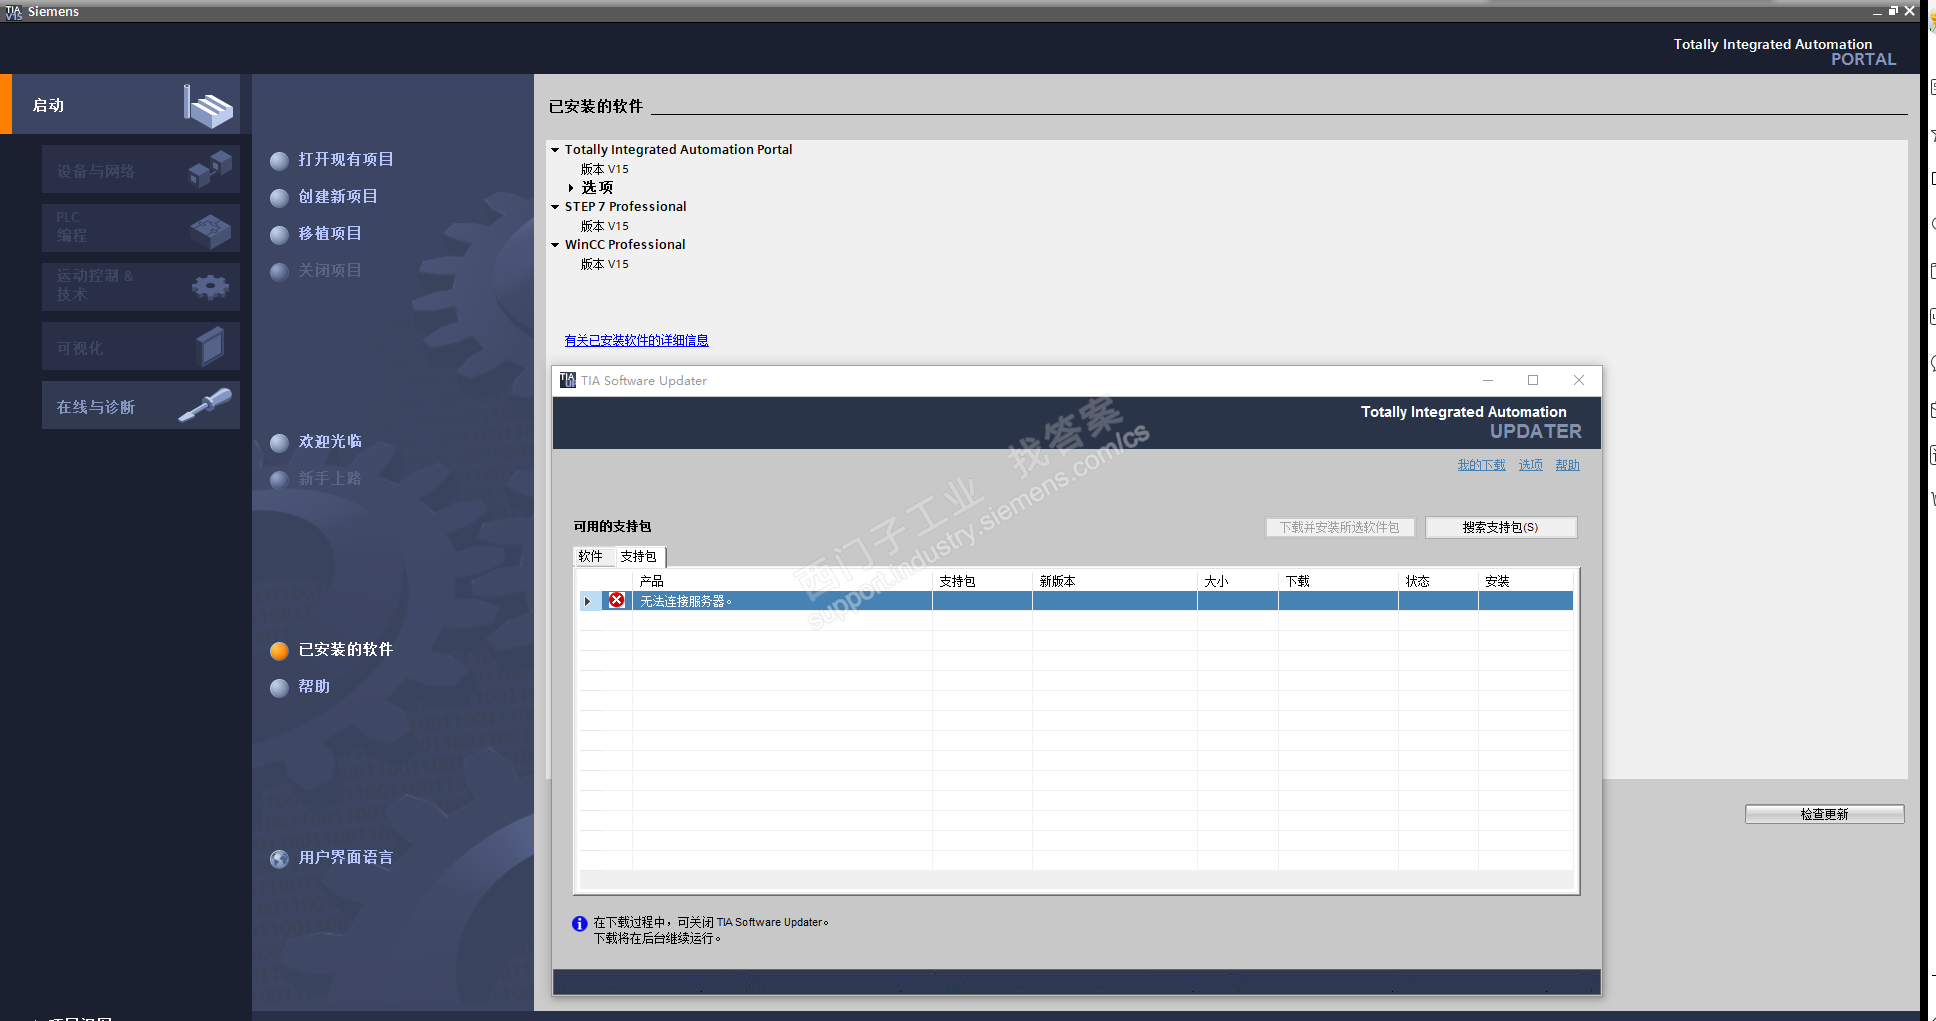This screenshot has height=1021, width=1936.
Task: Click the bullet beside 打开现有项目
Action: pos(280,160)
